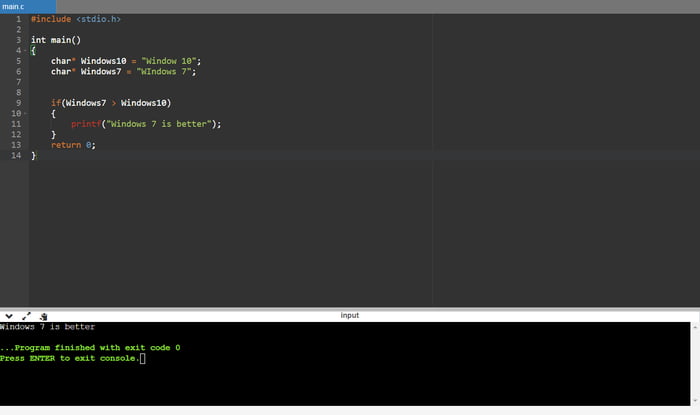Click the if(Windows7 > Windows10) condition
Viewport: 700px width, 415px height.
[111, 103]
